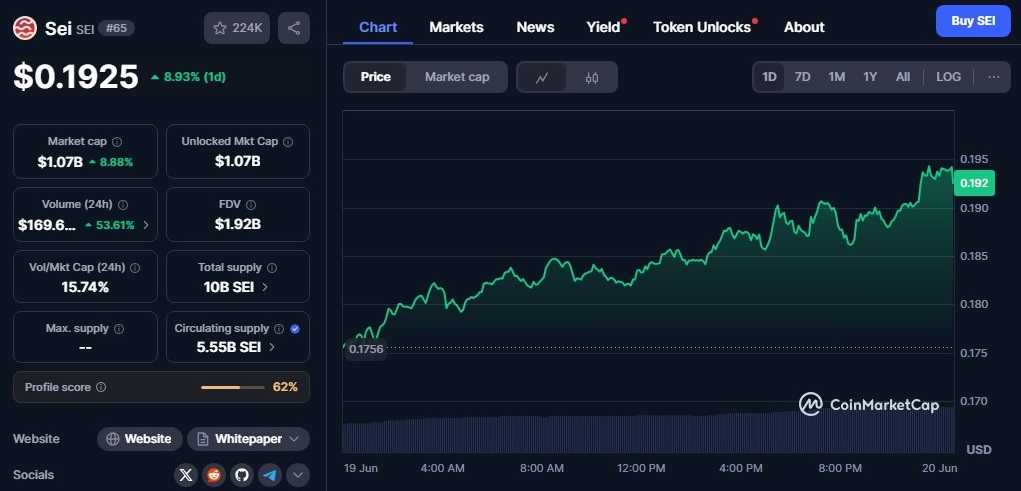Expand Volume (24h) details arrow
1021x491 pixels.
145,225
